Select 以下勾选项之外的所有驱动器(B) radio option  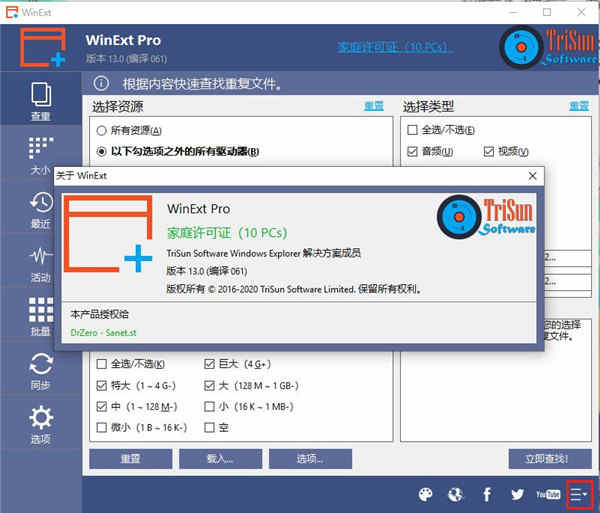pyautogui.click(x=178, y=151)
